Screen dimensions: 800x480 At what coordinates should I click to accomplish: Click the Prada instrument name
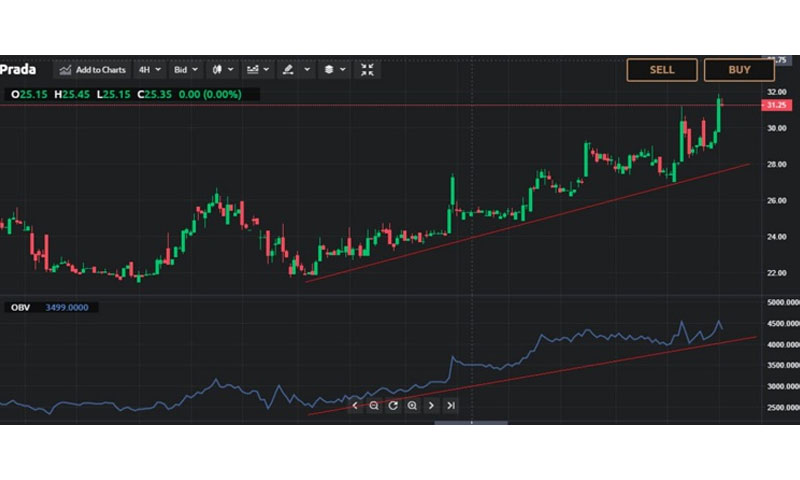[x=18, y=70]
